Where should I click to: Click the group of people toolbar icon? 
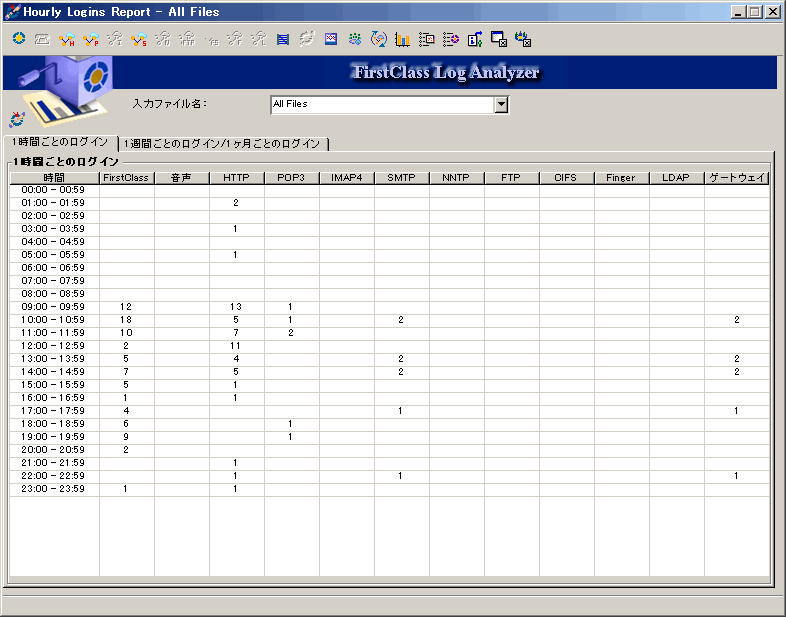(355, 39)
